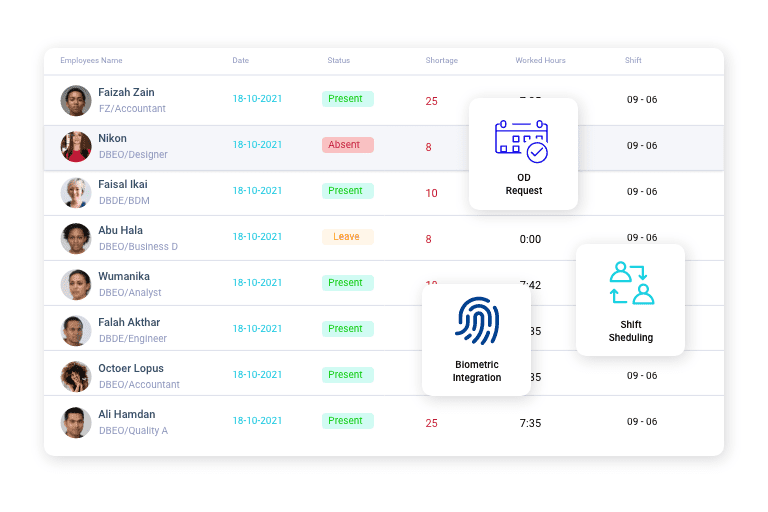768x512 pixels.
Task: Click the Biometric Integration fingerprint icon
Action: pos(477,321)
